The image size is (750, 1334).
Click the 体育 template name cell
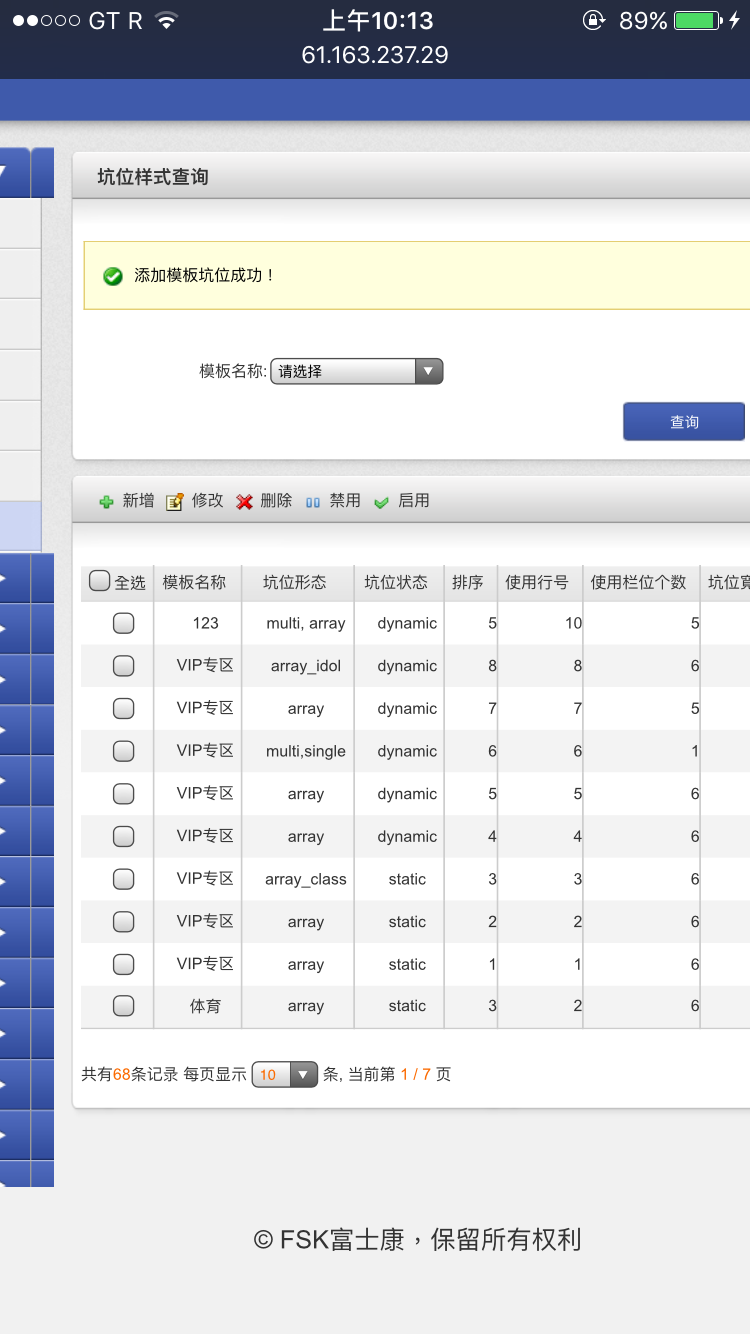tap(205, 1006)
